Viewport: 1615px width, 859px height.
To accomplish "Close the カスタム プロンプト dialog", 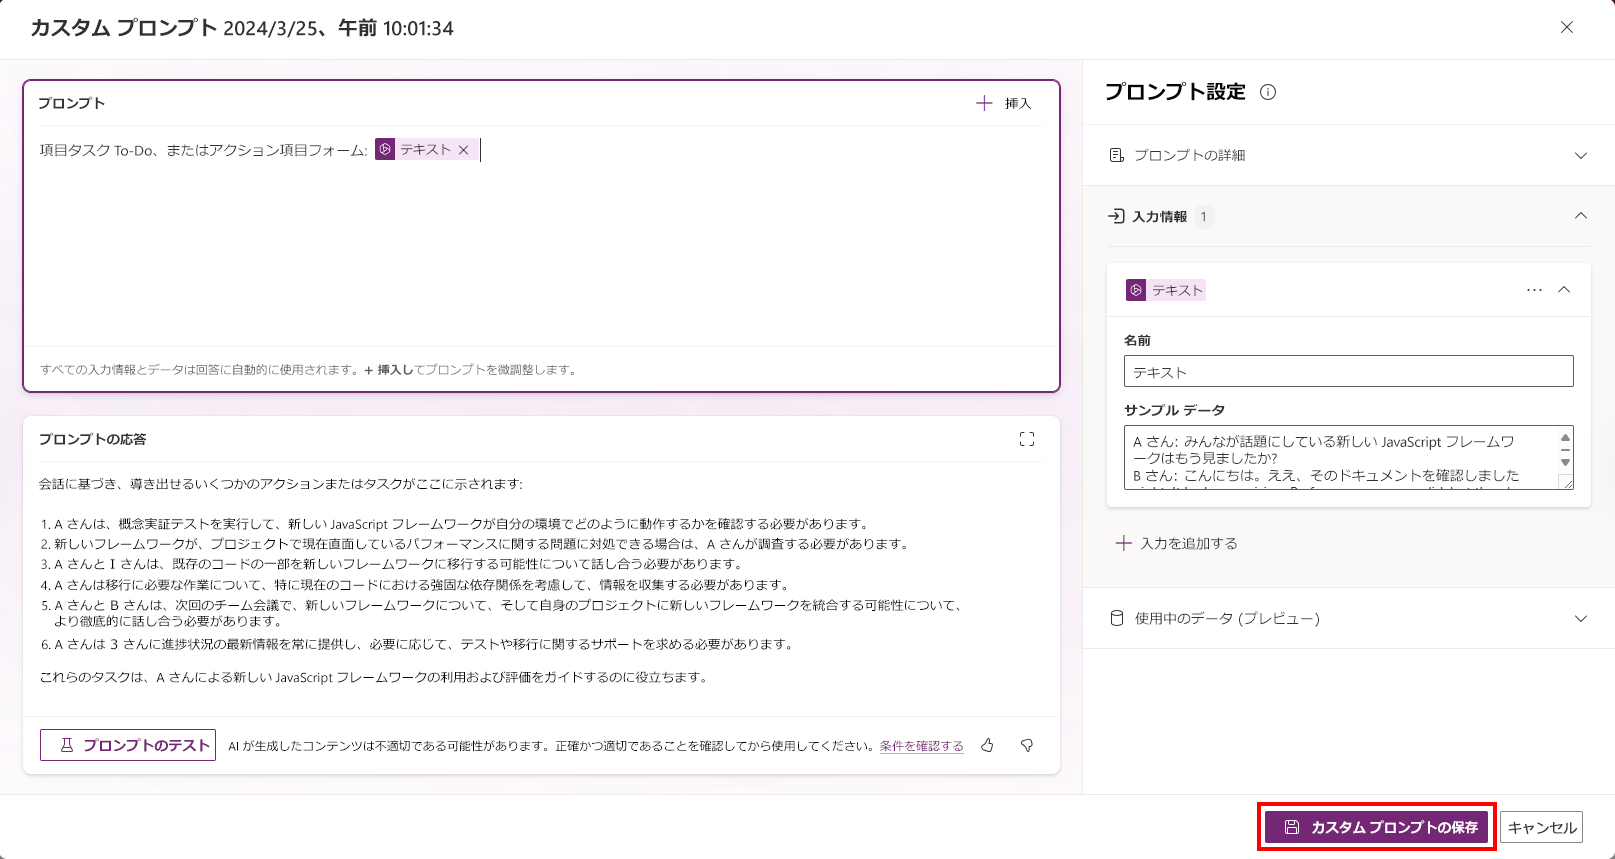I will 1567,28.
